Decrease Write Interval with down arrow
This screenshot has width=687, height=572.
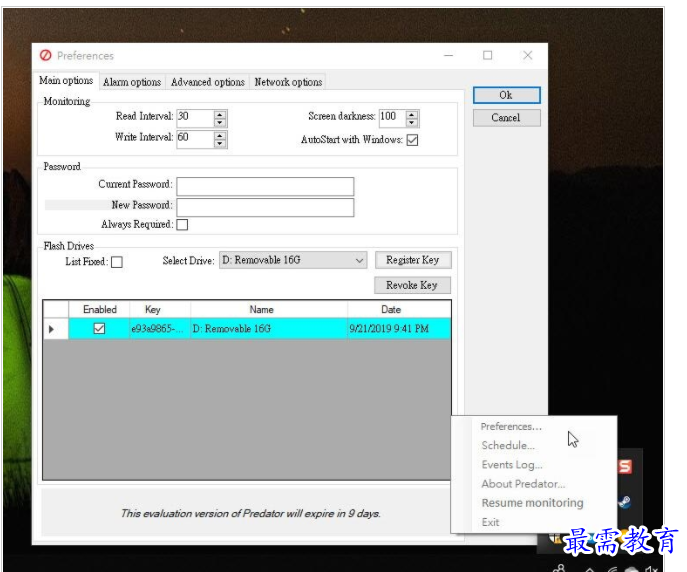coord(220,144)
